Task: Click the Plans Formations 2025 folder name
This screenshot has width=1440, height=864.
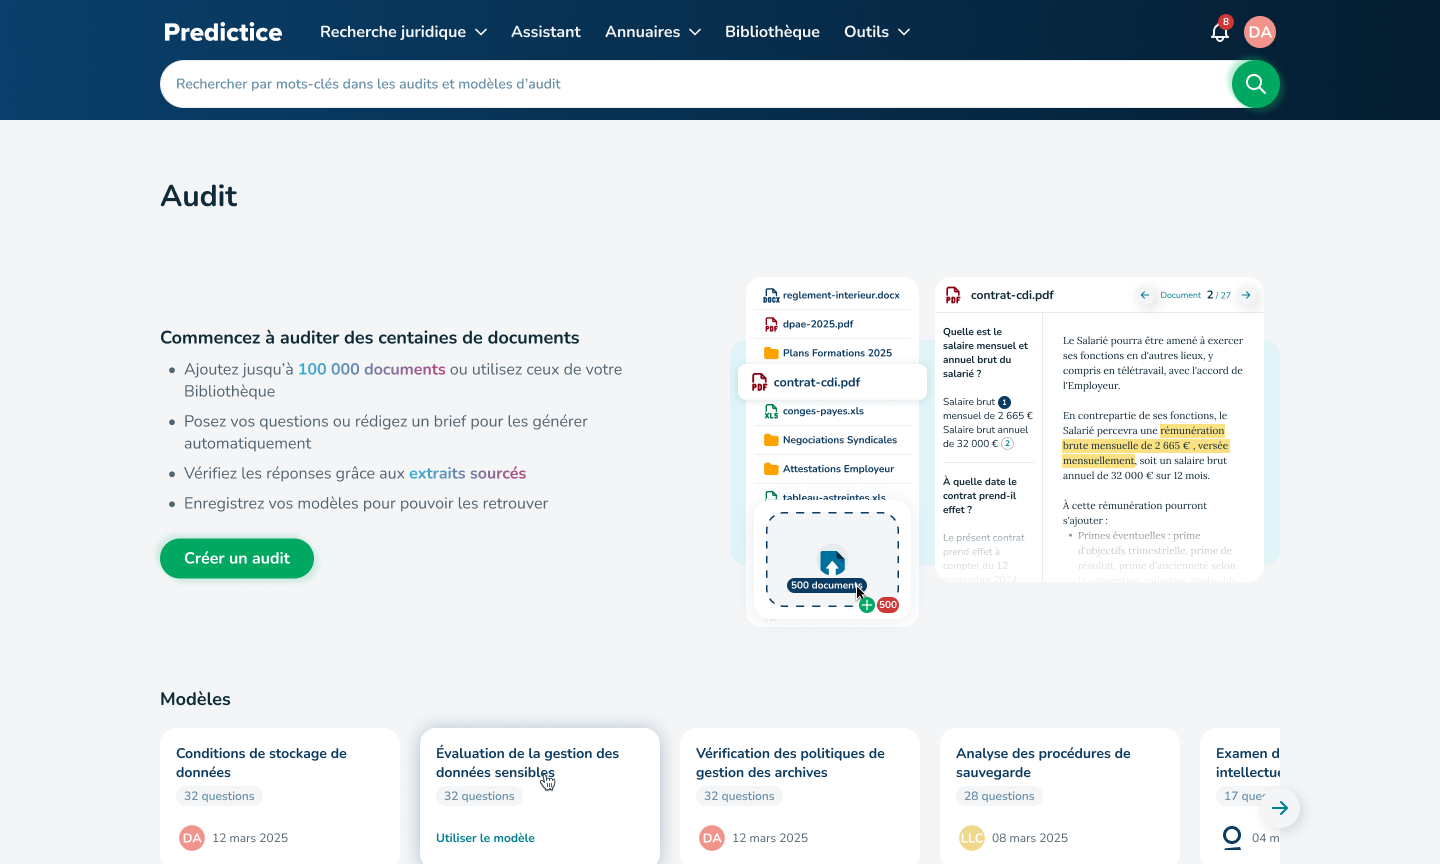Action: (837, 353)
